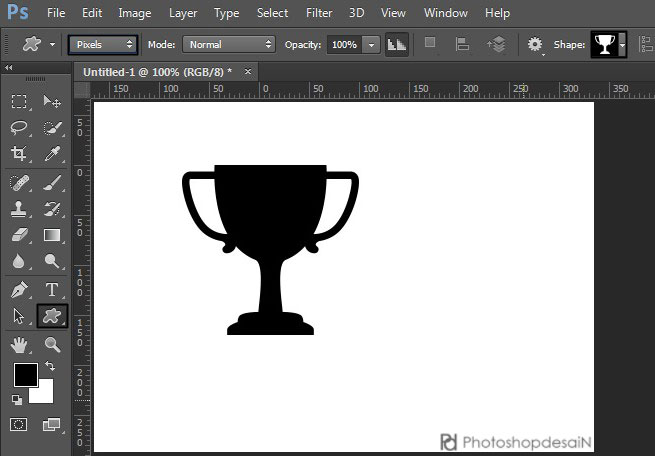The image size is (655, 456).
Task: Expand the custom Shape picker dropdown
Action: 623,45
